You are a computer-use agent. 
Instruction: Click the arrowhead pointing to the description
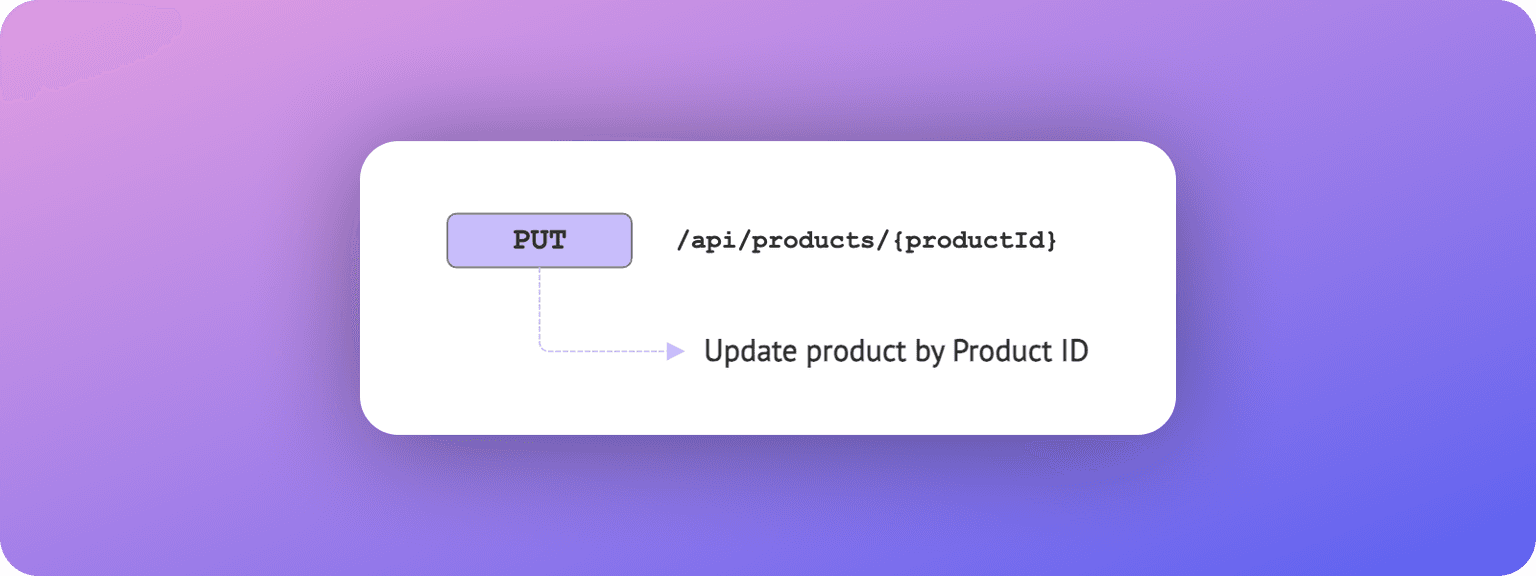(676, 351)
